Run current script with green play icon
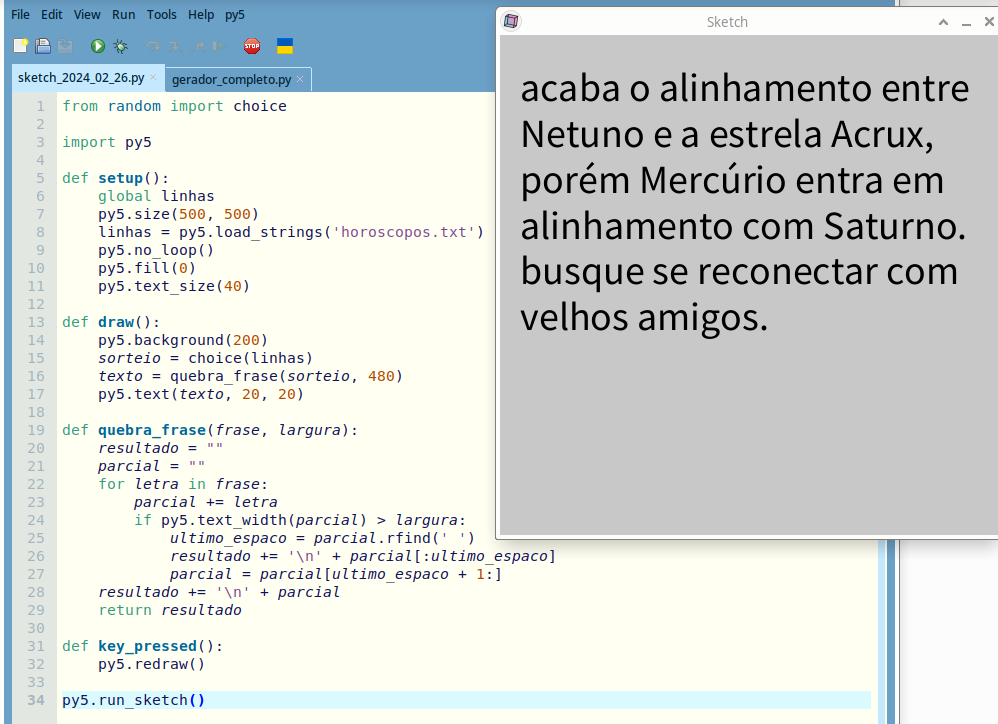Image resolution: width=998 pixels, height=724 pixels. click(98, 46)
